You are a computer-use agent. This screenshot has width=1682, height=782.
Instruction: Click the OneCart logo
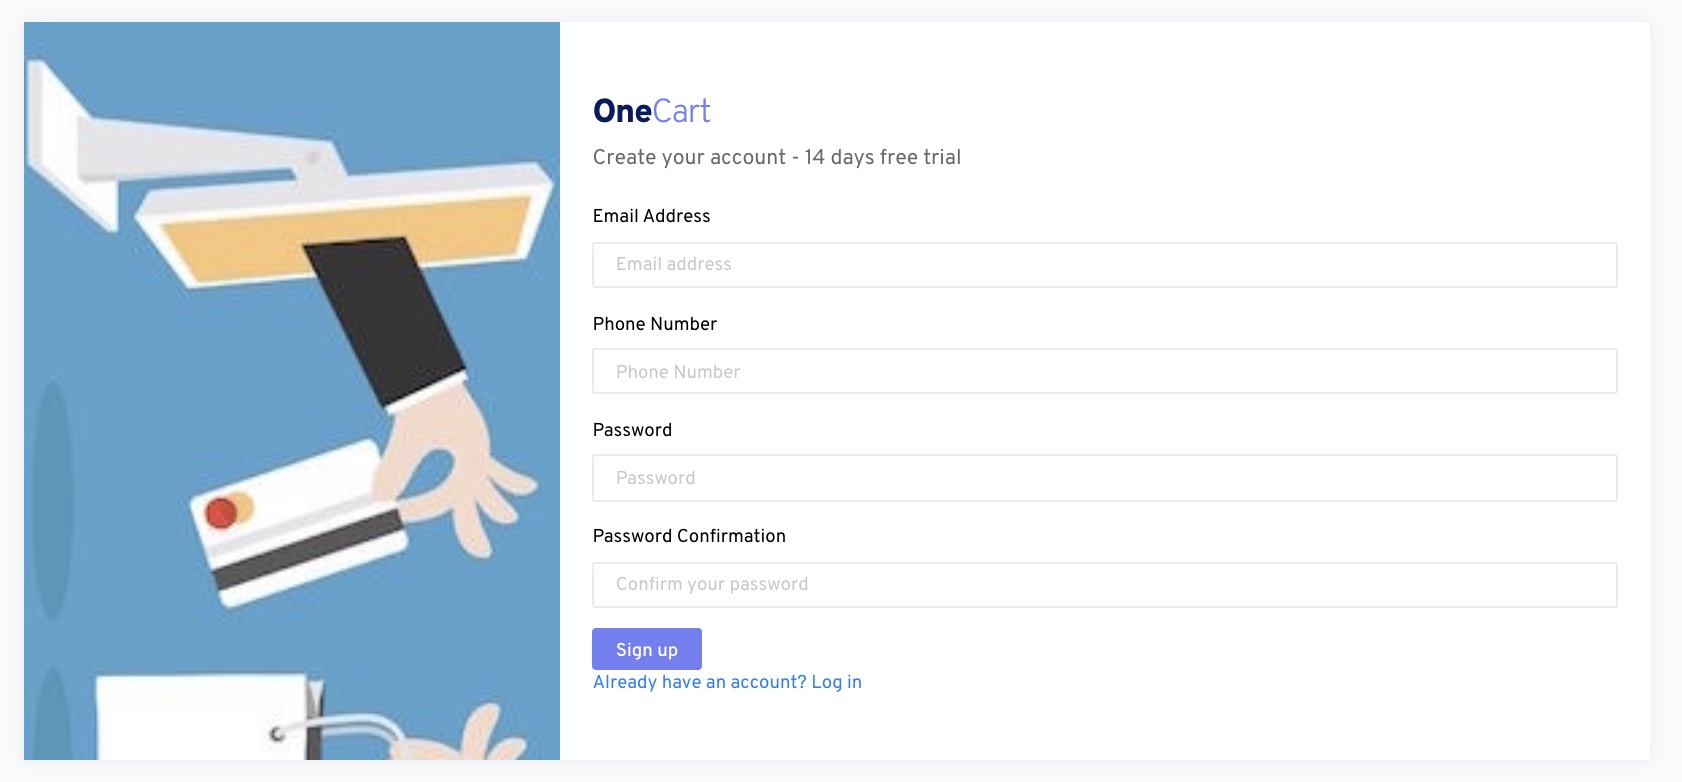[651, 111]
